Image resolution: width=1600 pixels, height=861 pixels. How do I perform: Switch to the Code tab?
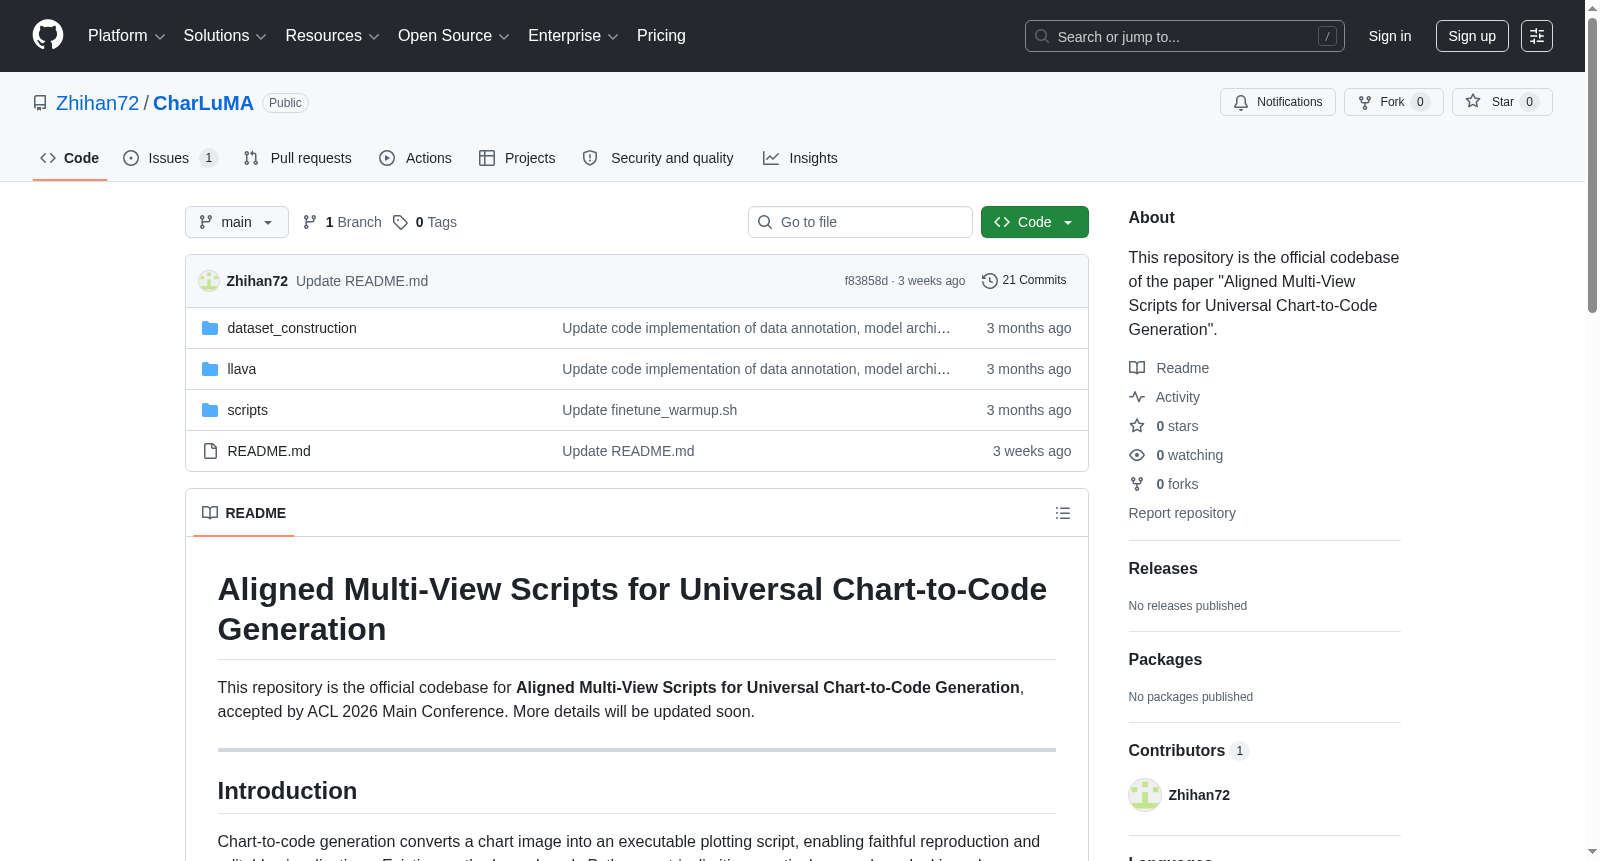(70, 158)
